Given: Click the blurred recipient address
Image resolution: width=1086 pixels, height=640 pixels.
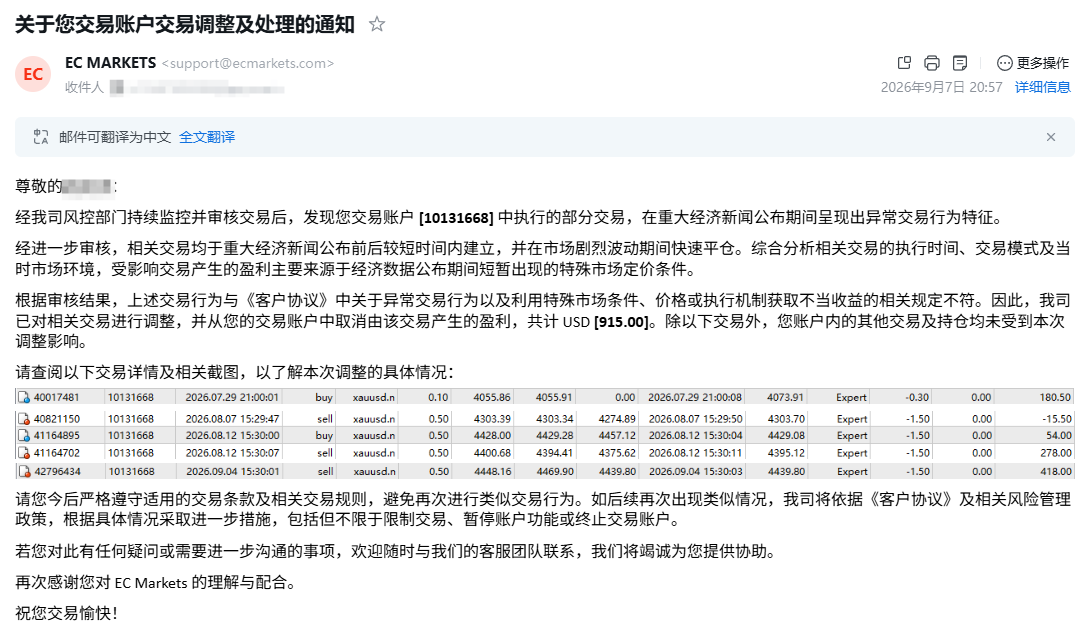Looking at the screenshot, I should pos(197,88).
